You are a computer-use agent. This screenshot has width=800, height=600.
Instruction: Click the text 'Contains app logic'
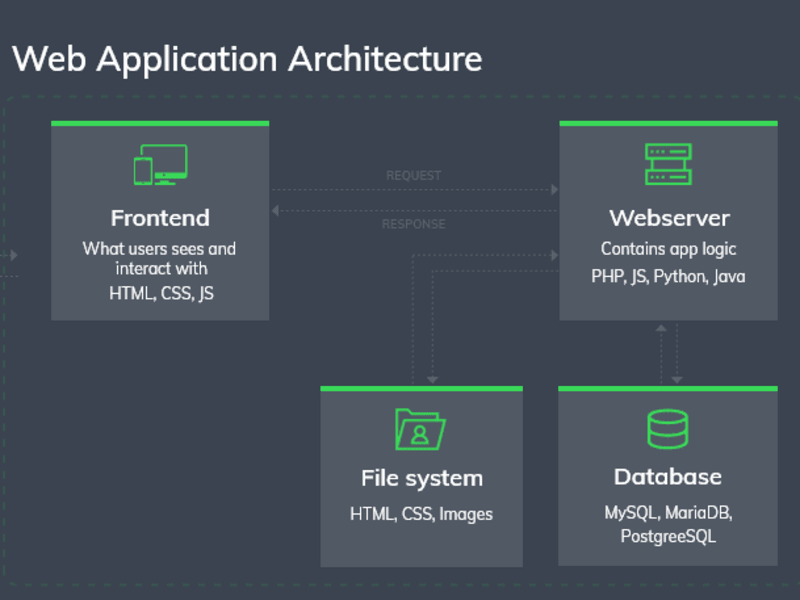click(x=668, y=249)
